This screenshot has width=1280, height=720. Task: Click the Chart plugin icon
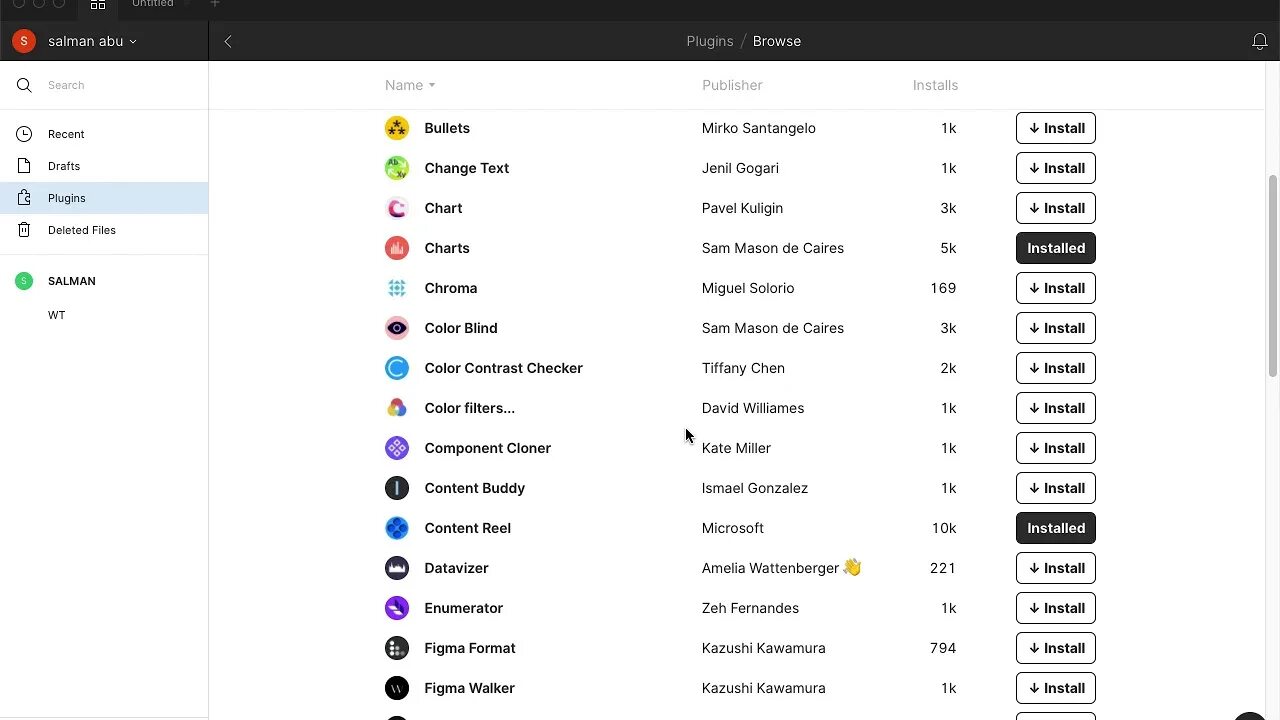tap(397, 208)
